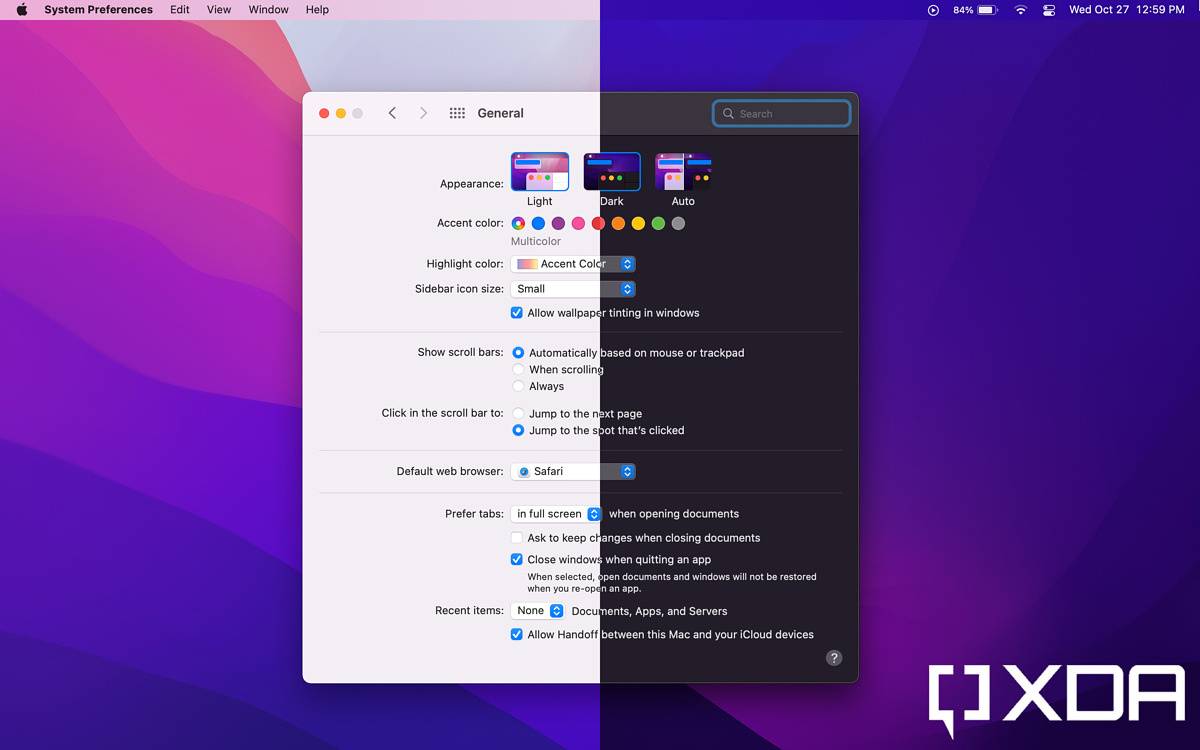Select Automatically based on mouse or trackpad
This screenshot has height=750, width=1200.
coord(518,353)
